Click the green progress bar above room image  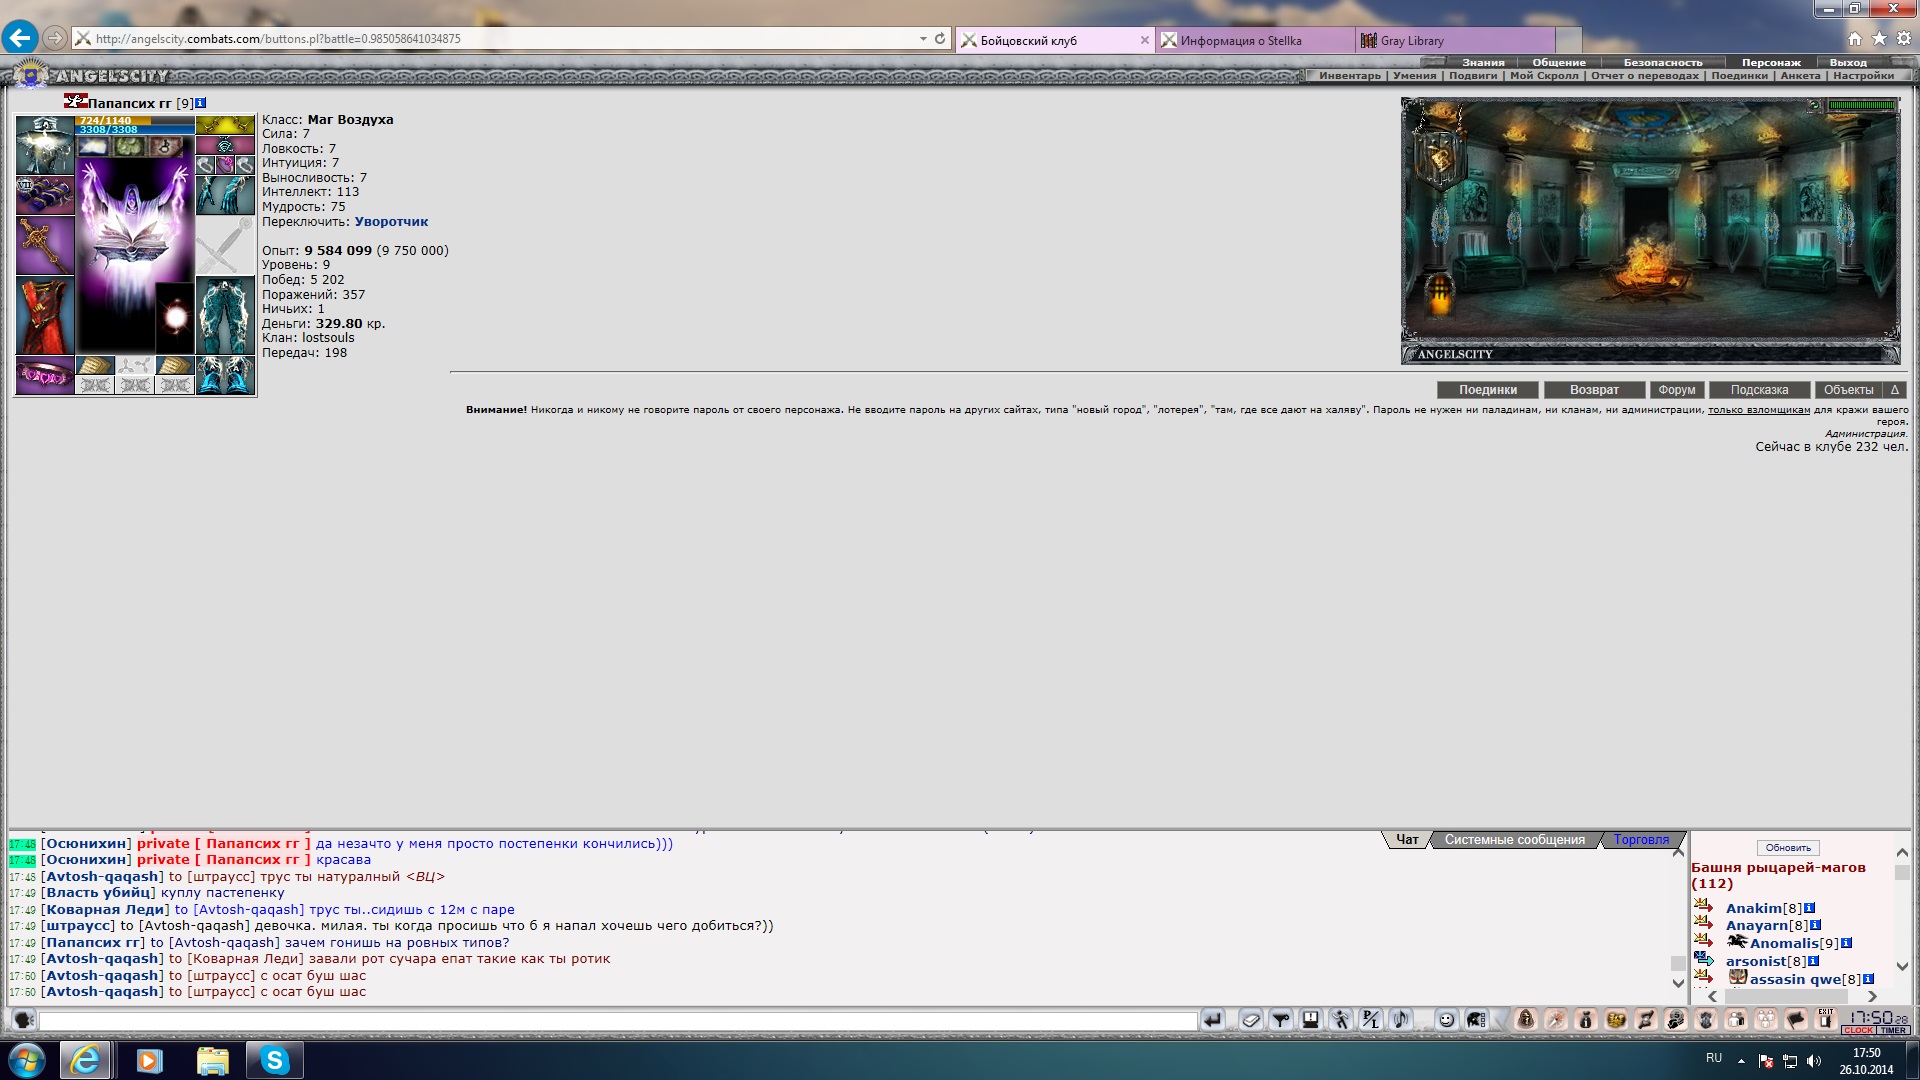[1862, 105]
